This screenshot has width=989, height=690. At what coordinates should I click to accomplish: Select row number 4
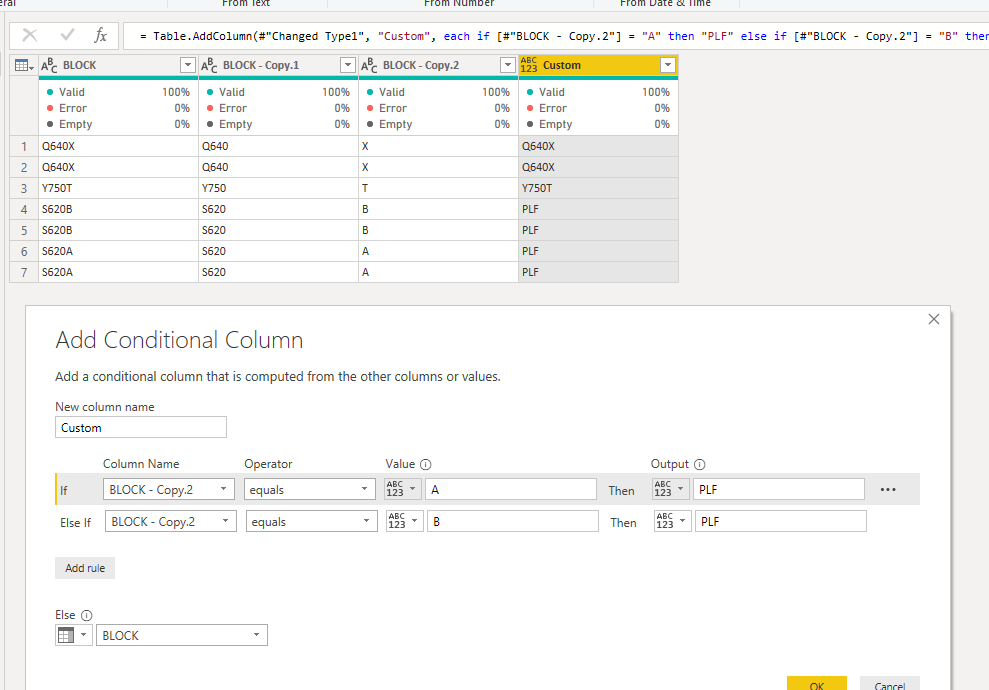point(24,209)
